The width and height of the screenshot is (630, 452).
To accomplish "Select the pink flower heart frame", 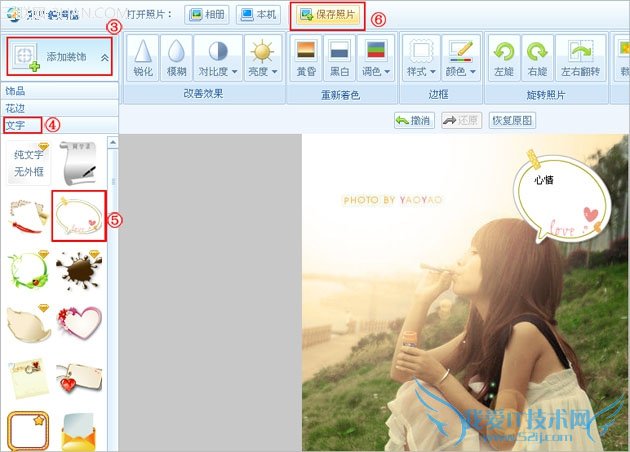I will 79,323.
